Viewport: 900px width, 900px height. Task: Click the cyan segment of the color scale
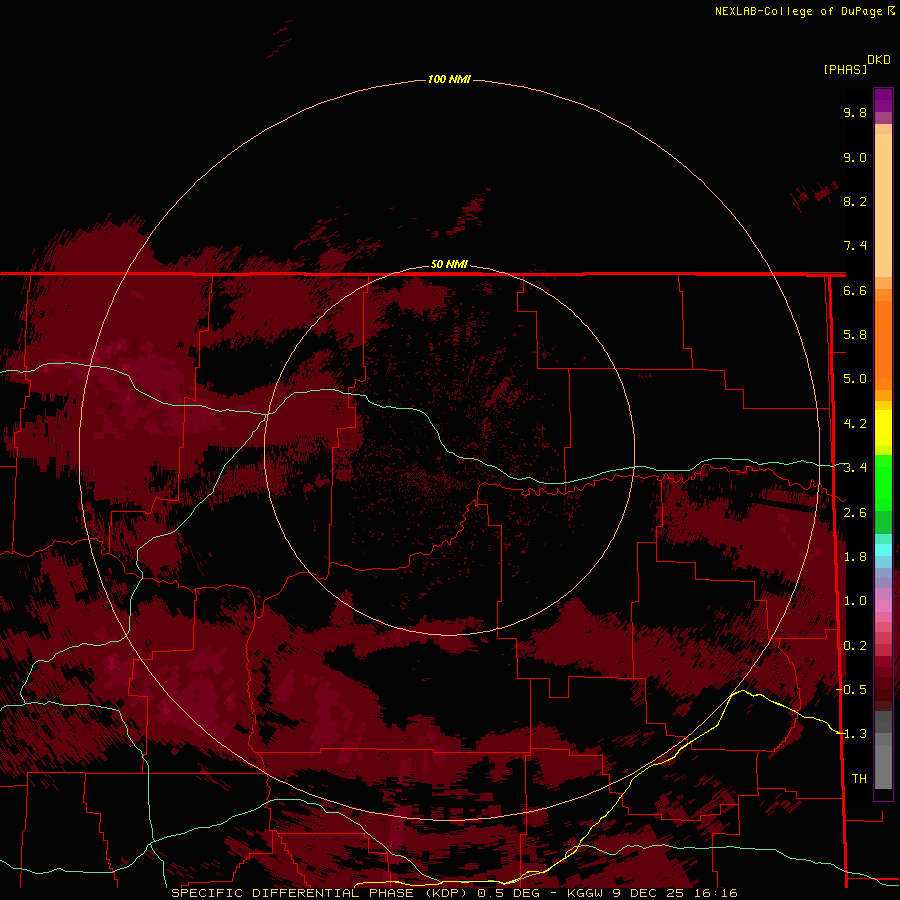[x=883, y=550]
